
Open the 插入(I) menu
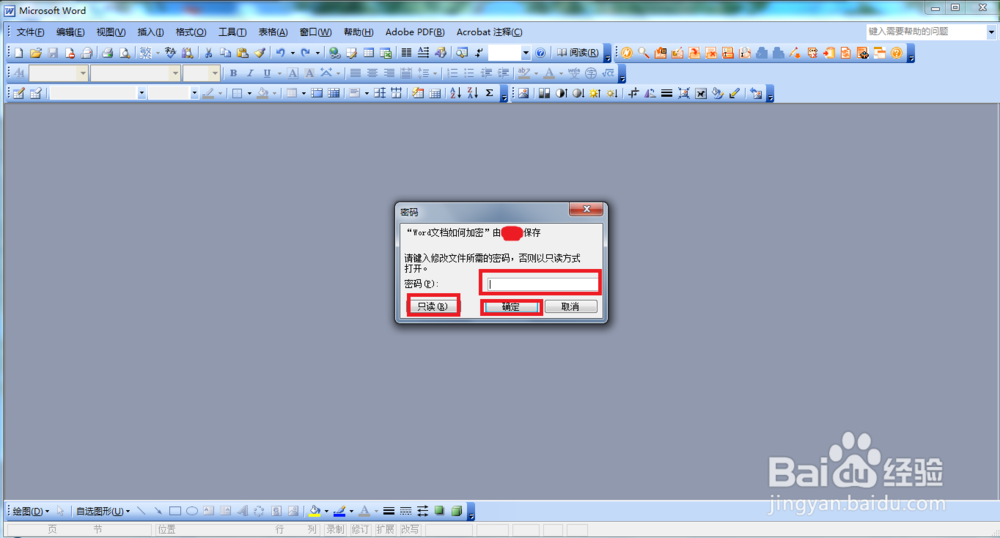pyautogui.click(x=151, y=32)
